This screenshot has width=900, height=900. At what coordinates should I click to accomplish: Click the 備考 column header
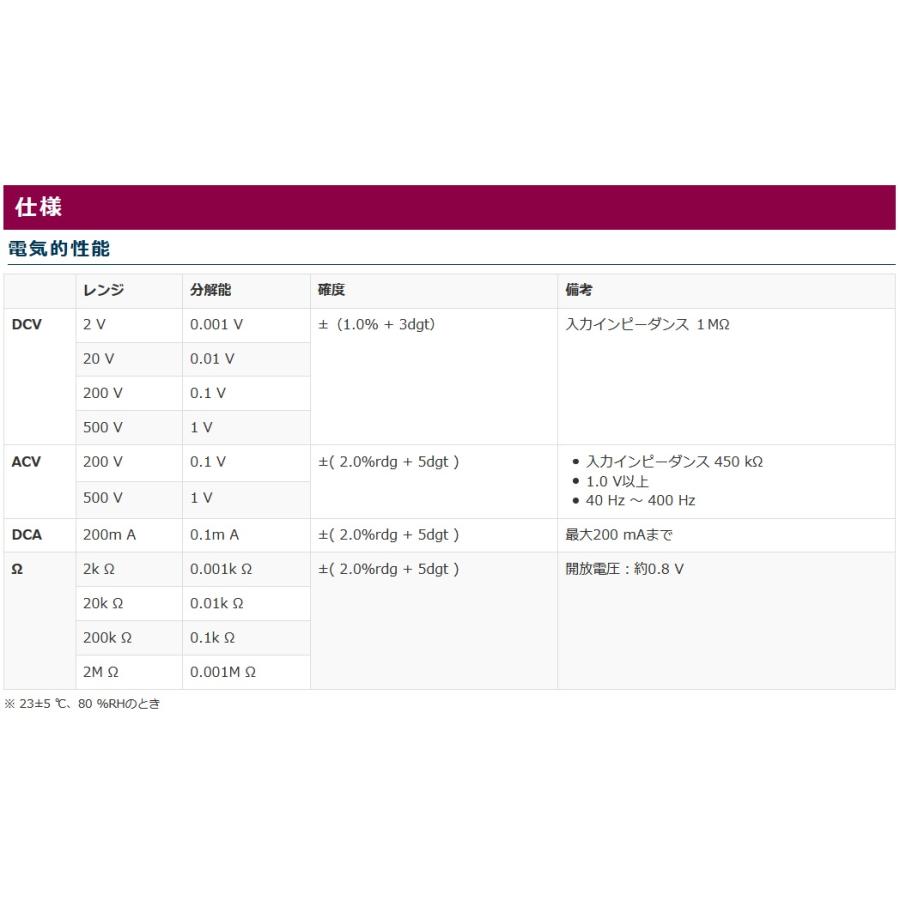[x=579, y=290]
